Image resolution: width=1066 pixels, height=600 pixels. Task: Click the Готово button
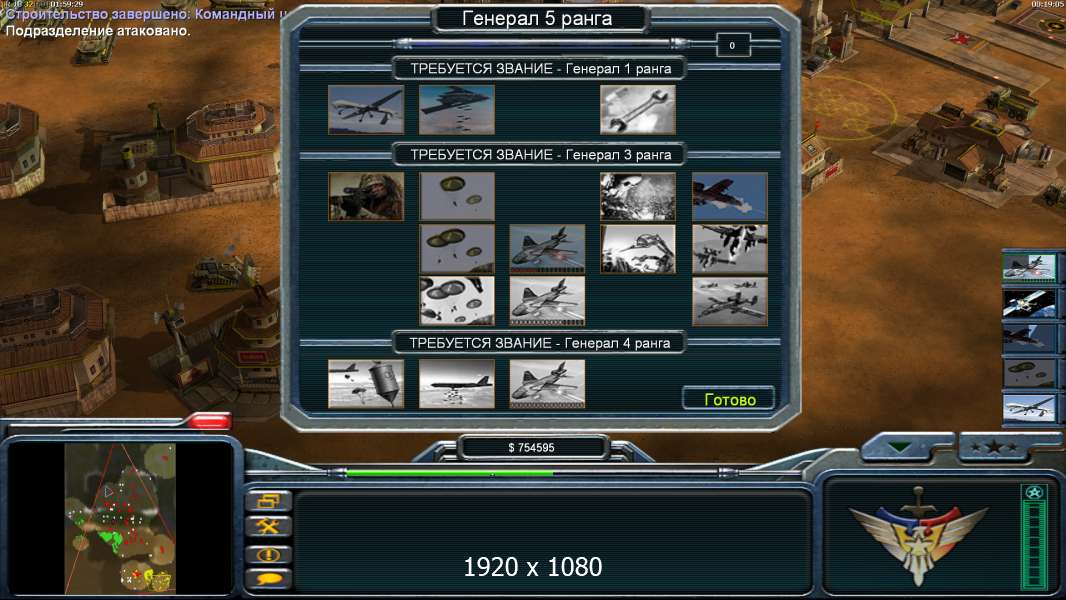point(729,400)
